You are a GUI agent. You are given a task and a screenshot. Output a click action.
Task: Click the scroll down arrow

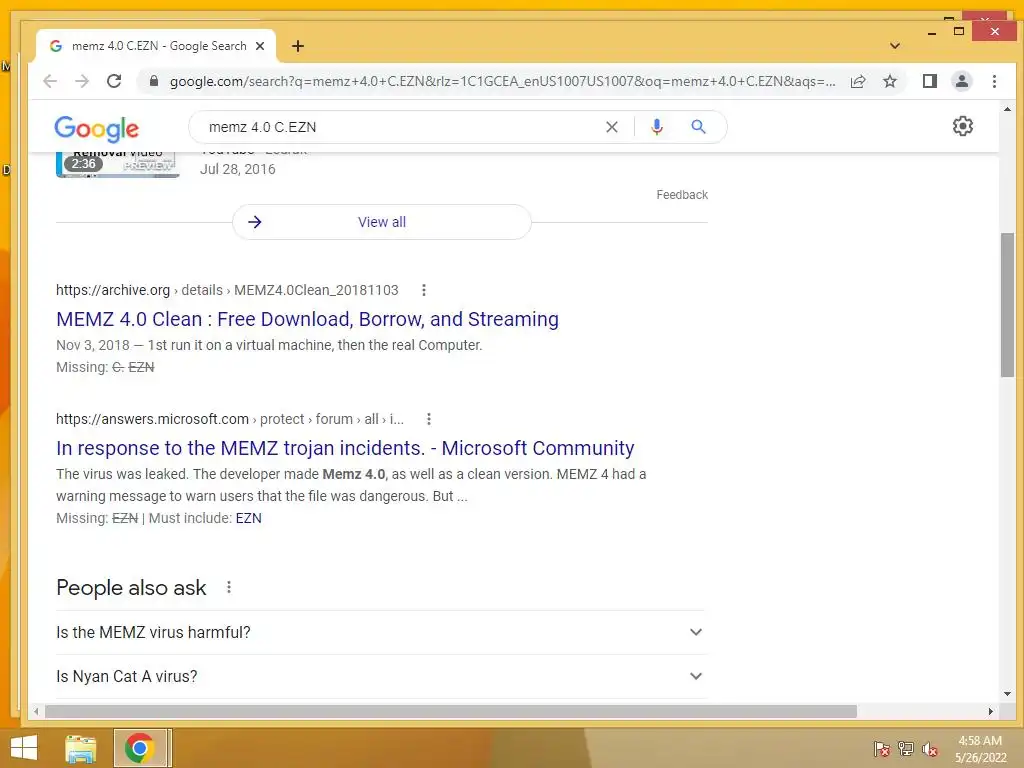tap(1007, 694)
